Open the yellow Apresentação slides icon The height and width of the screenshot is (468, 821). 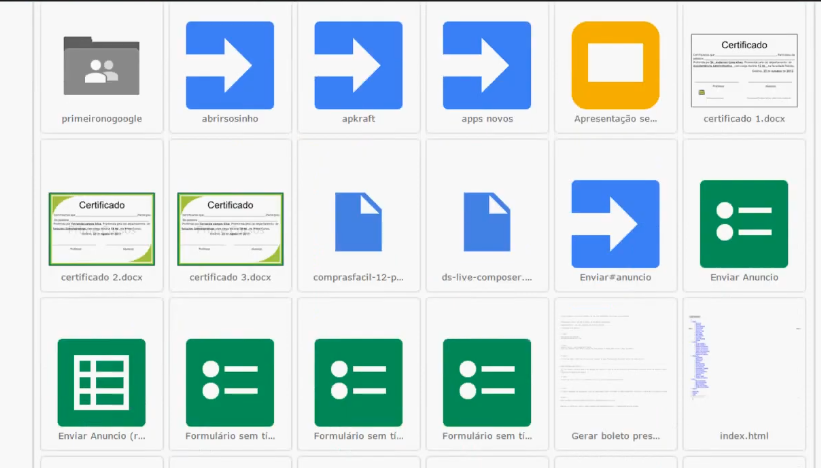pyautogui.click(x=615, y=65)
